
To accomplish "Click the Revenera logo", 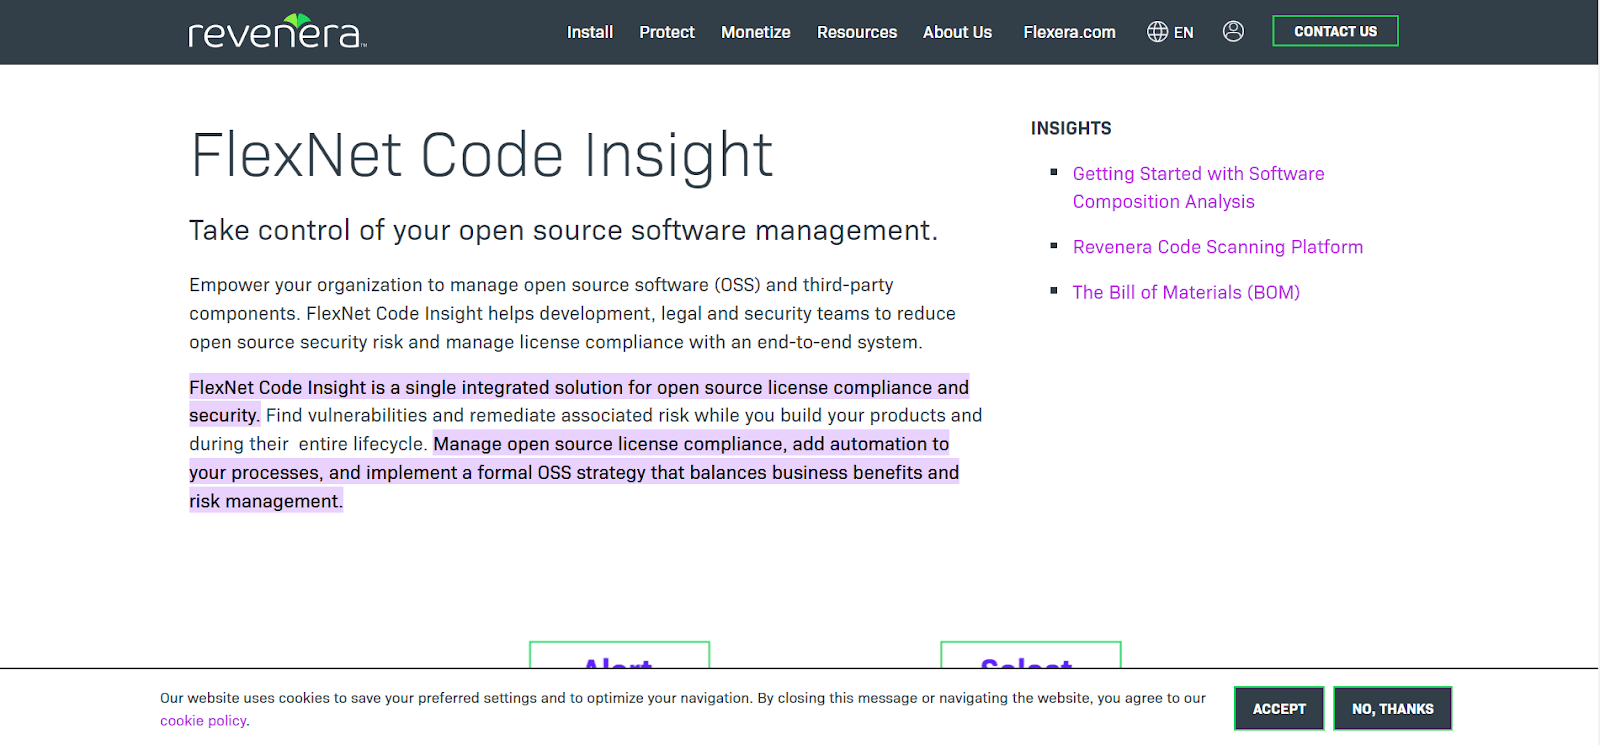I will [x=277, y=31].
